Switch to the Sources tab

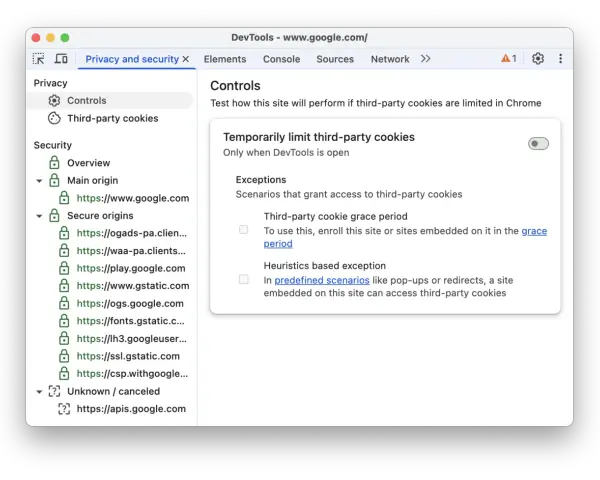335,59
